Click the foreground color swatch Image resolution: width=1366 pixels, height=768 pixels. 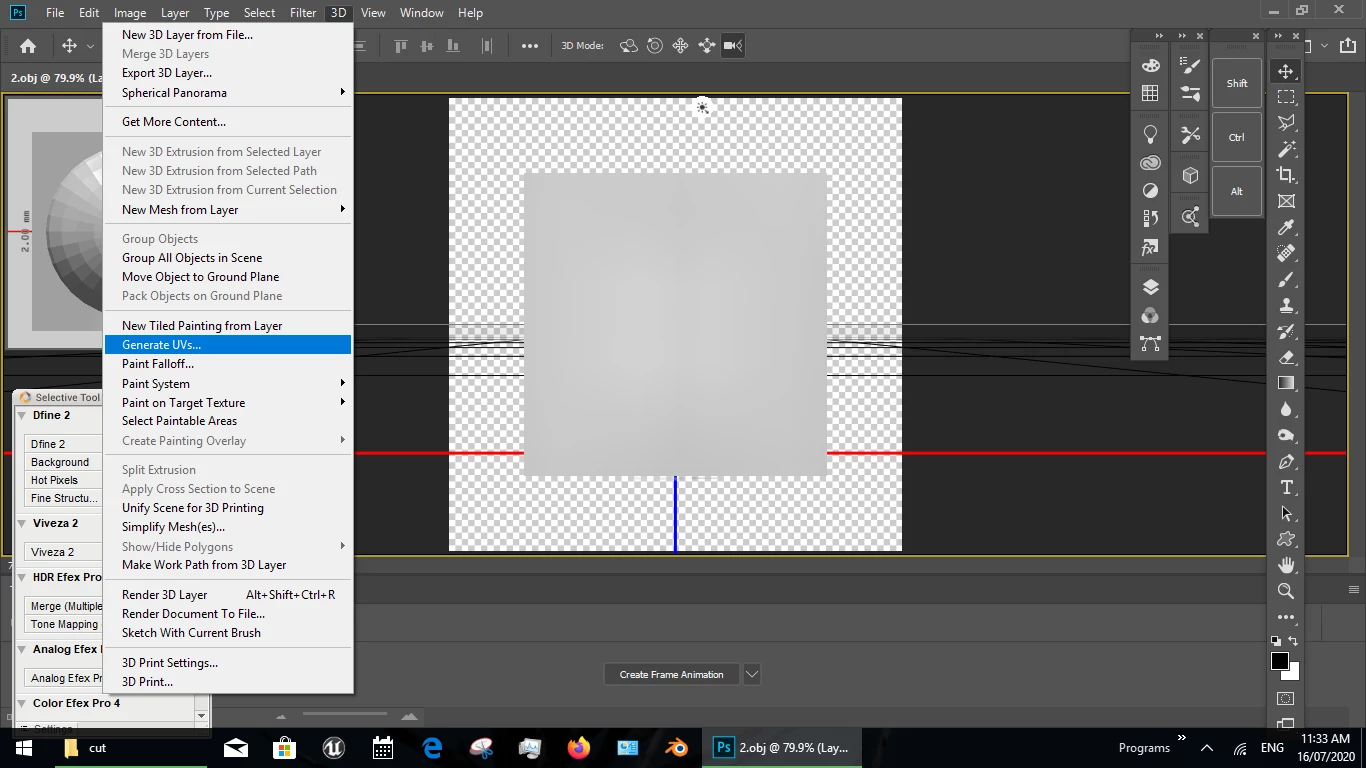(x=1280, y=662)
